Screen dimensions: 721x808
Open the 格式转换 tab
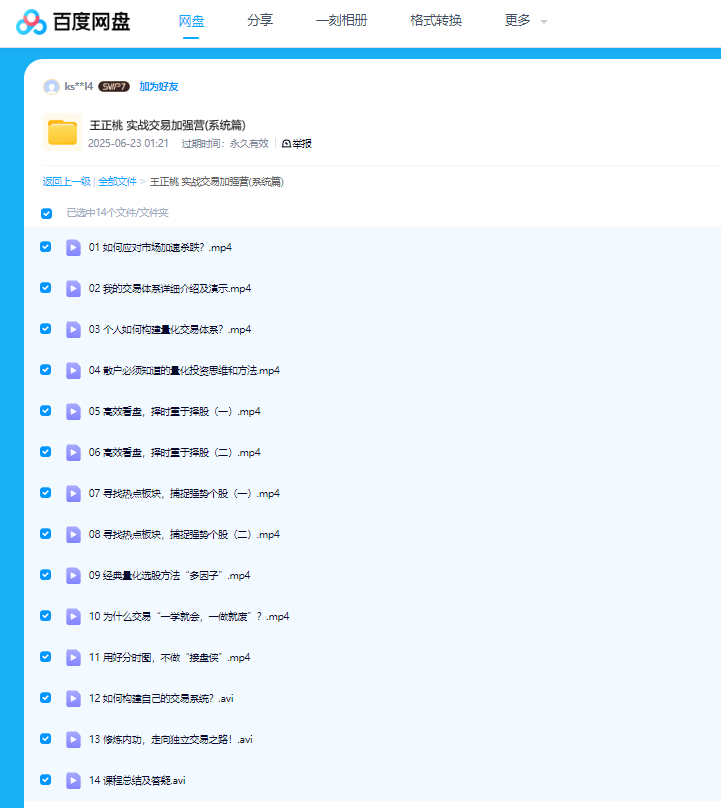pos(436,21)
